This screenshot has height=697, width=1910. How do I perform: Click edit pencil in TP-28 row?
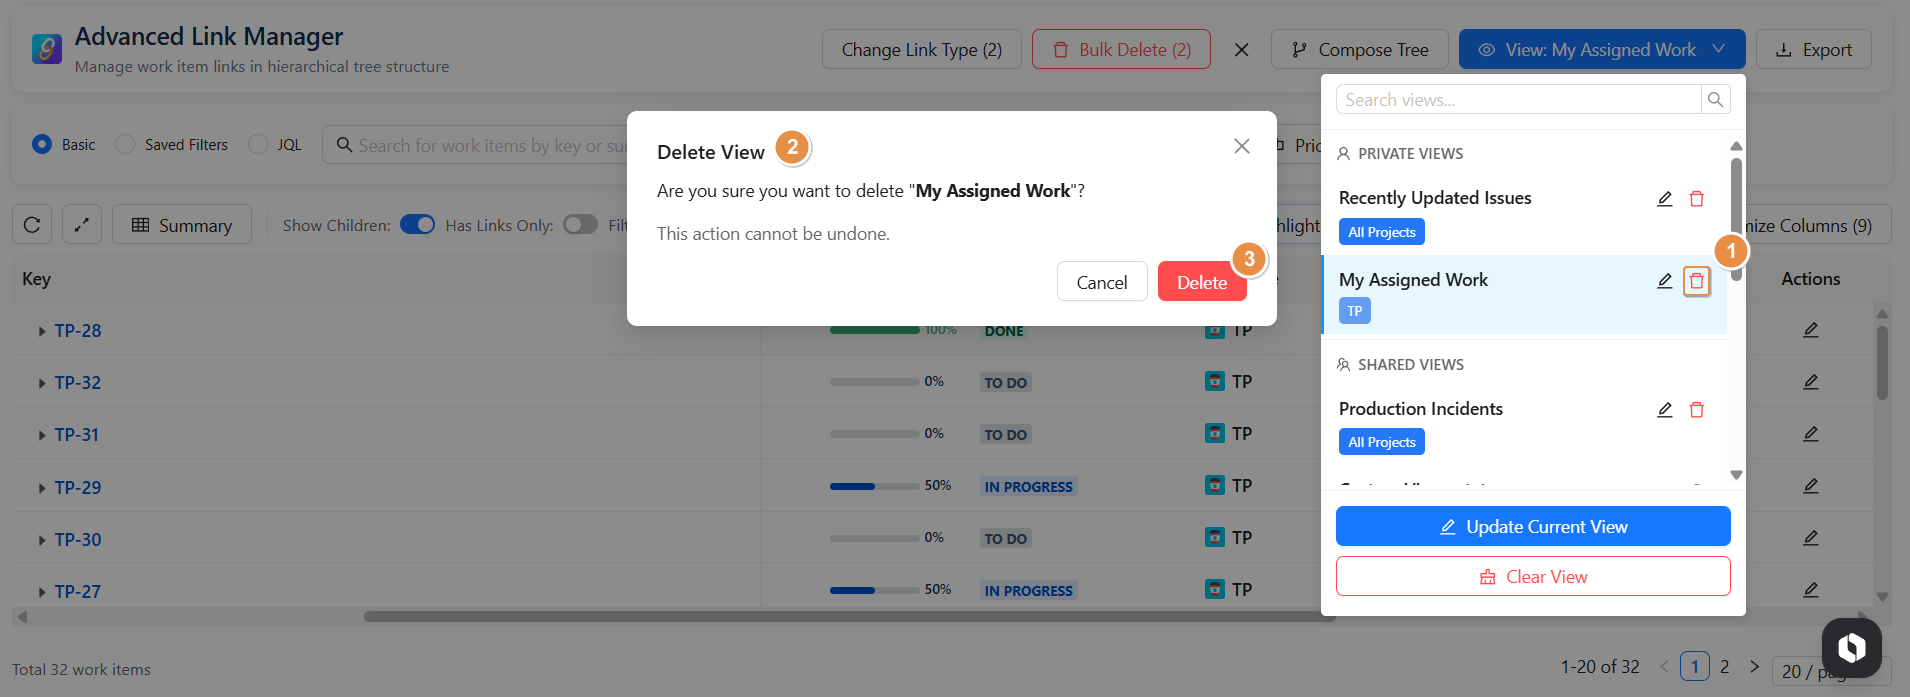[x=1811, y=330]
